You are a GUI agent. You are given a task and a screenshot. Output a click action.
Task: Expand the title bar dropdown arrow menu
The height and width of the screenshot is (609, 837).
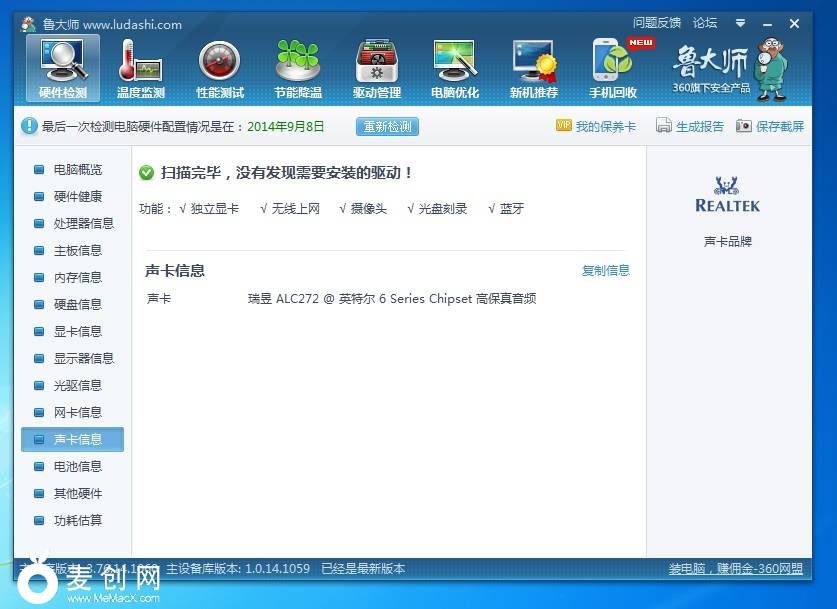(x=740, y=23)
